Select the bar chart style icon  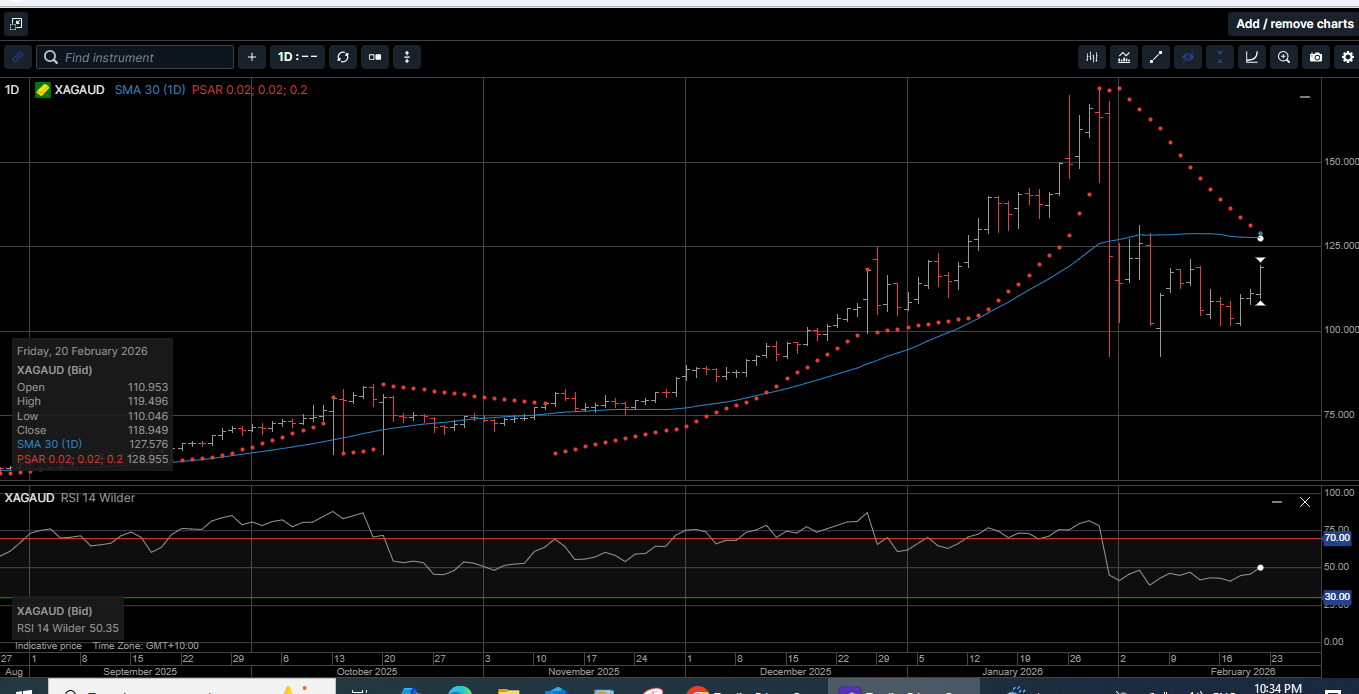(1091, 57)
